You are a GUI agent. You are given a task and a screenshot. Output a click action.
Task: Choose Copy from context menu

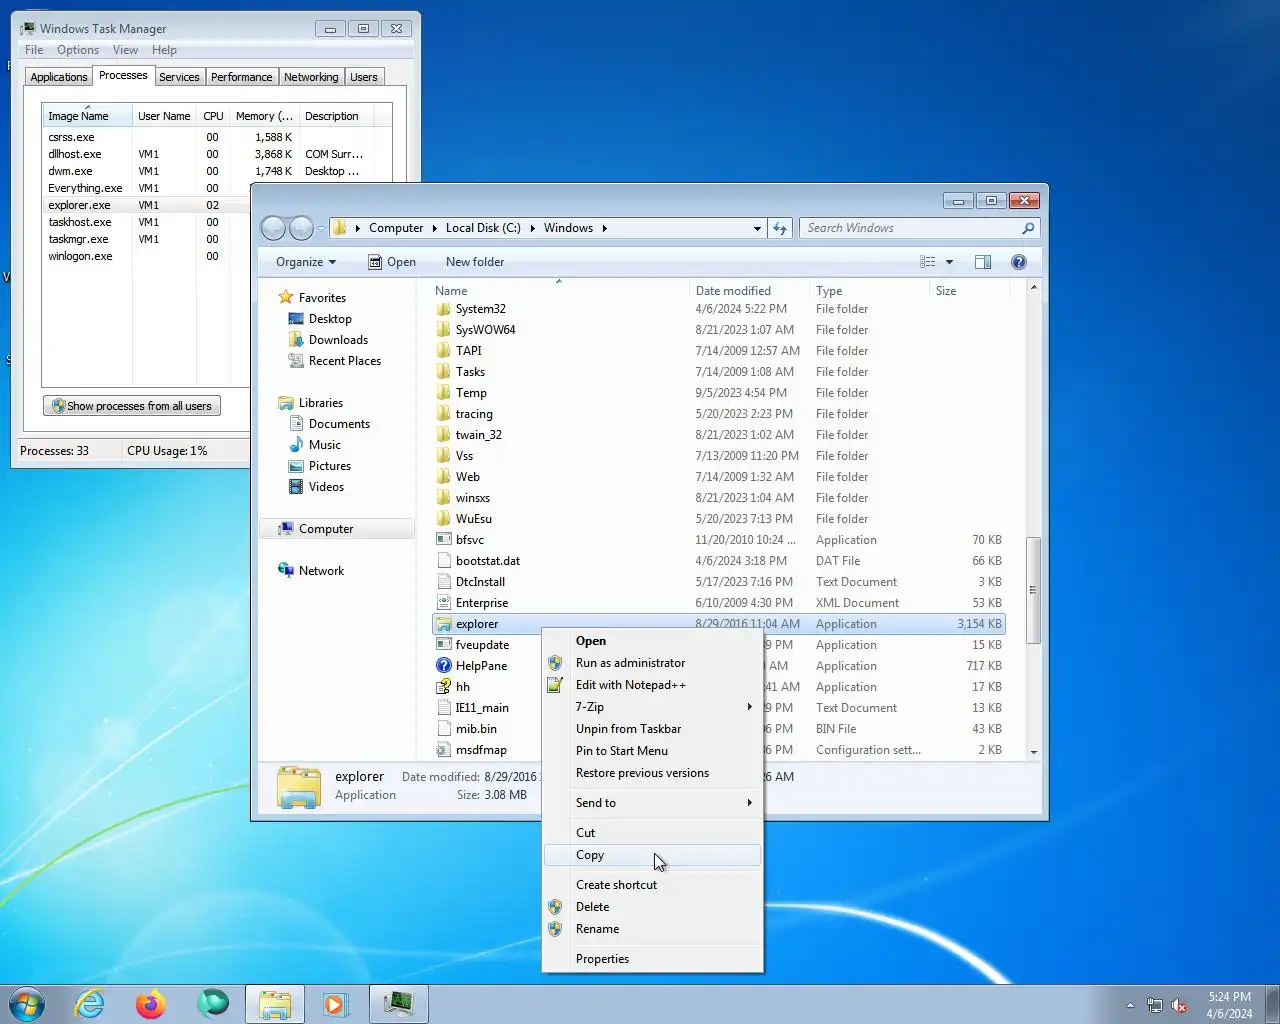point(652,855)
